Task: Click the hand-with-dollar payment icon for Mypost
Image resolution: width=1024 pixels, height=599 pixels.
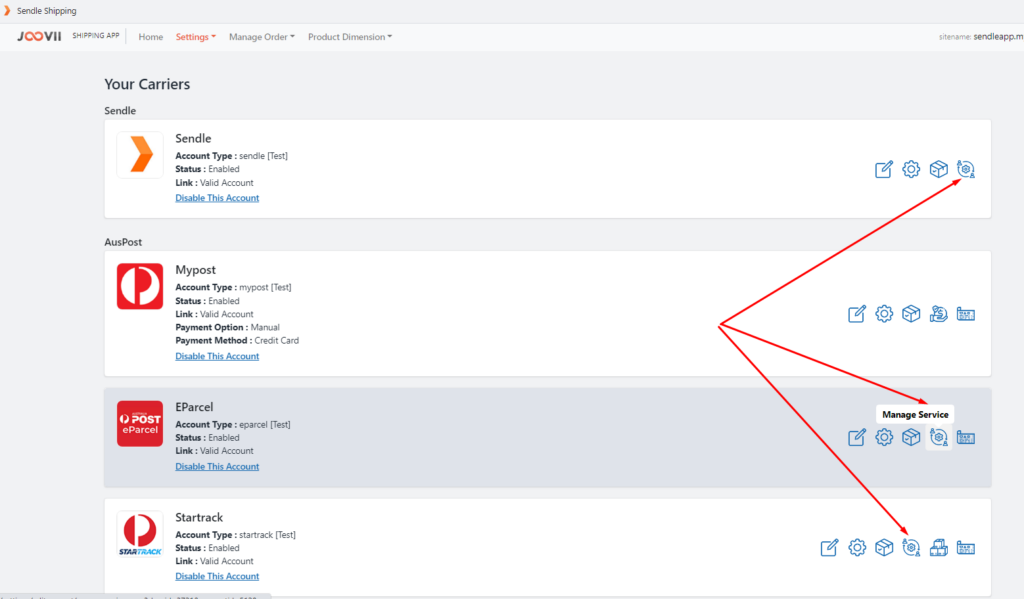Action: tap(938, 314)
